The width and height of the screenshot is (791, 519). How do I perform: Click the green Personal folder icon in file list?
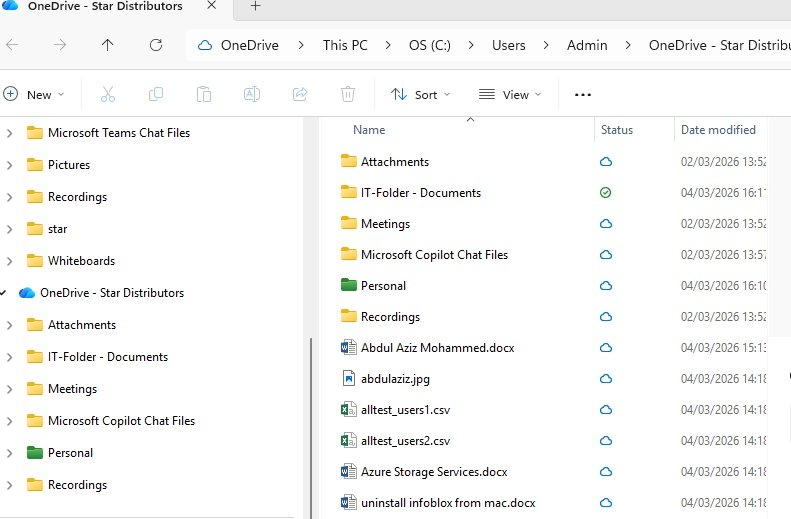pyautogui.click(x=349, y=285)
